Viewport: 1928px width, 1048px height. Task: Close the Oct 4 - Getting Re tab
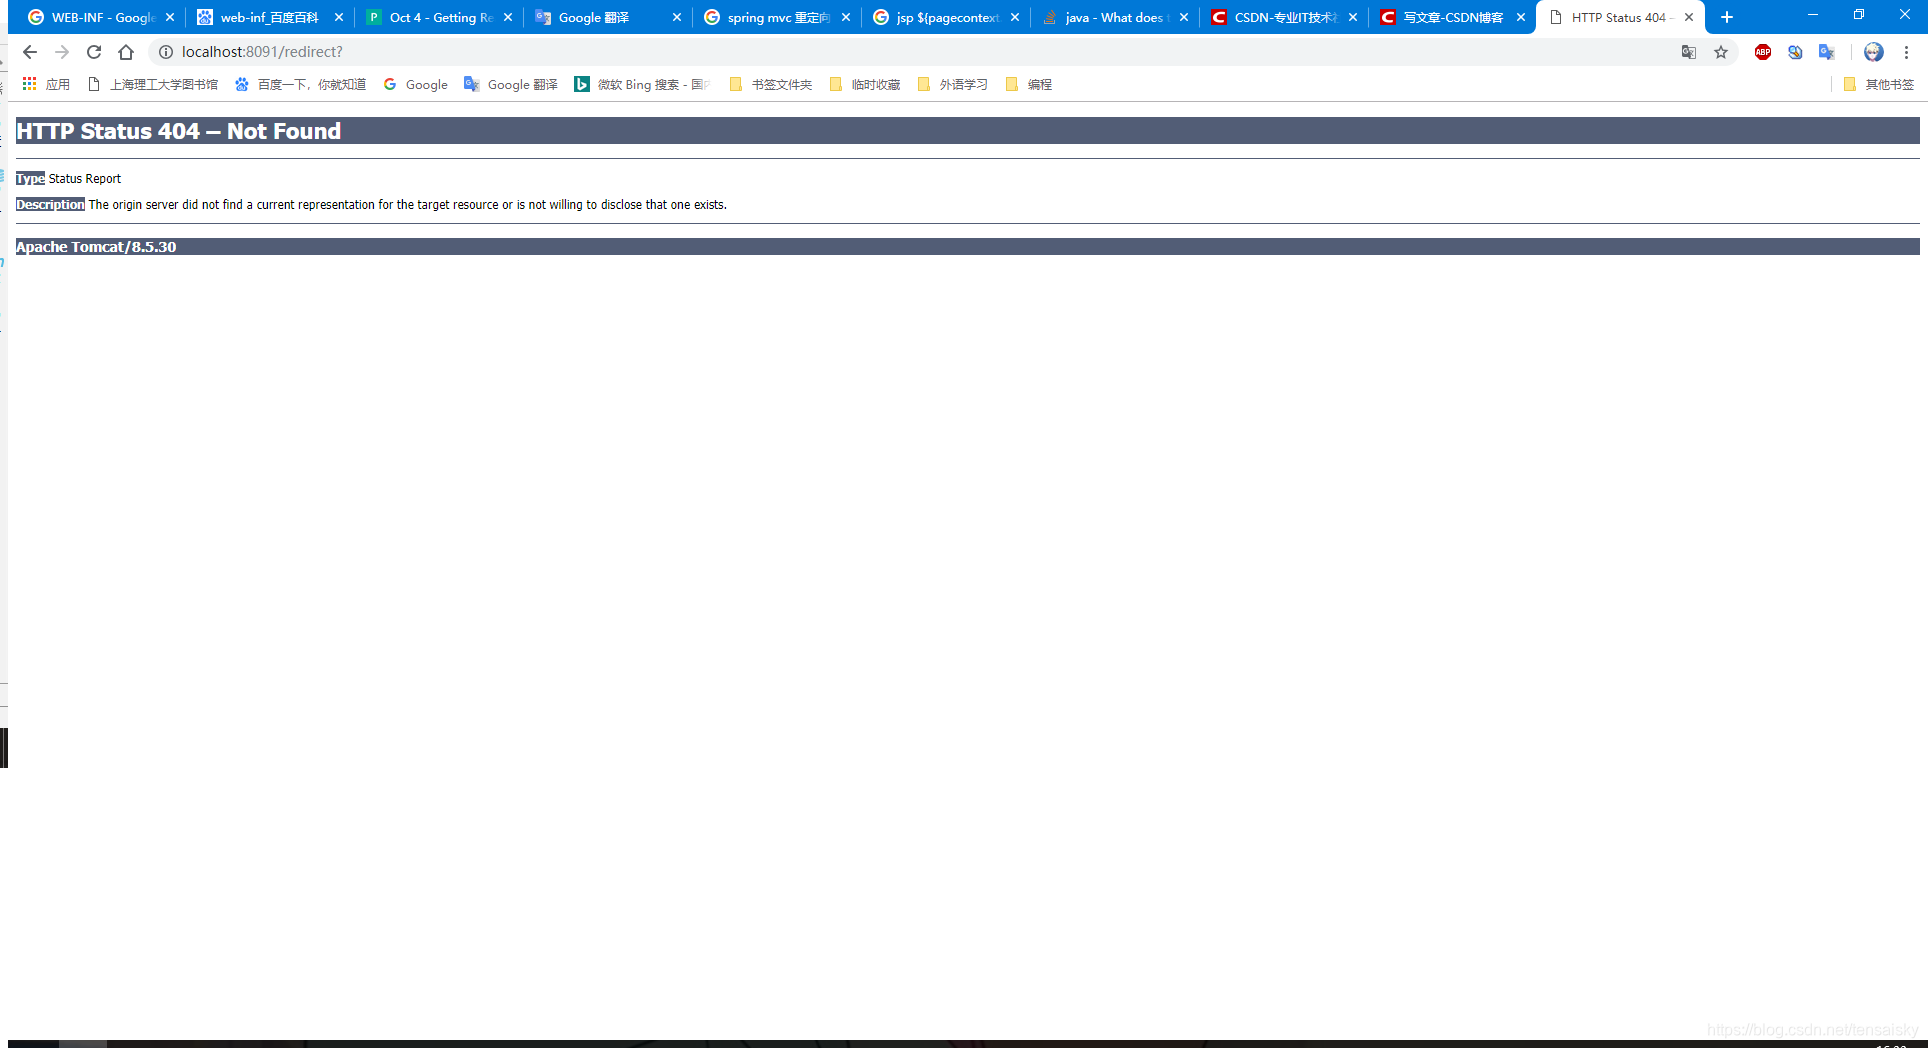pyautogui.click(x=508, y=17)
